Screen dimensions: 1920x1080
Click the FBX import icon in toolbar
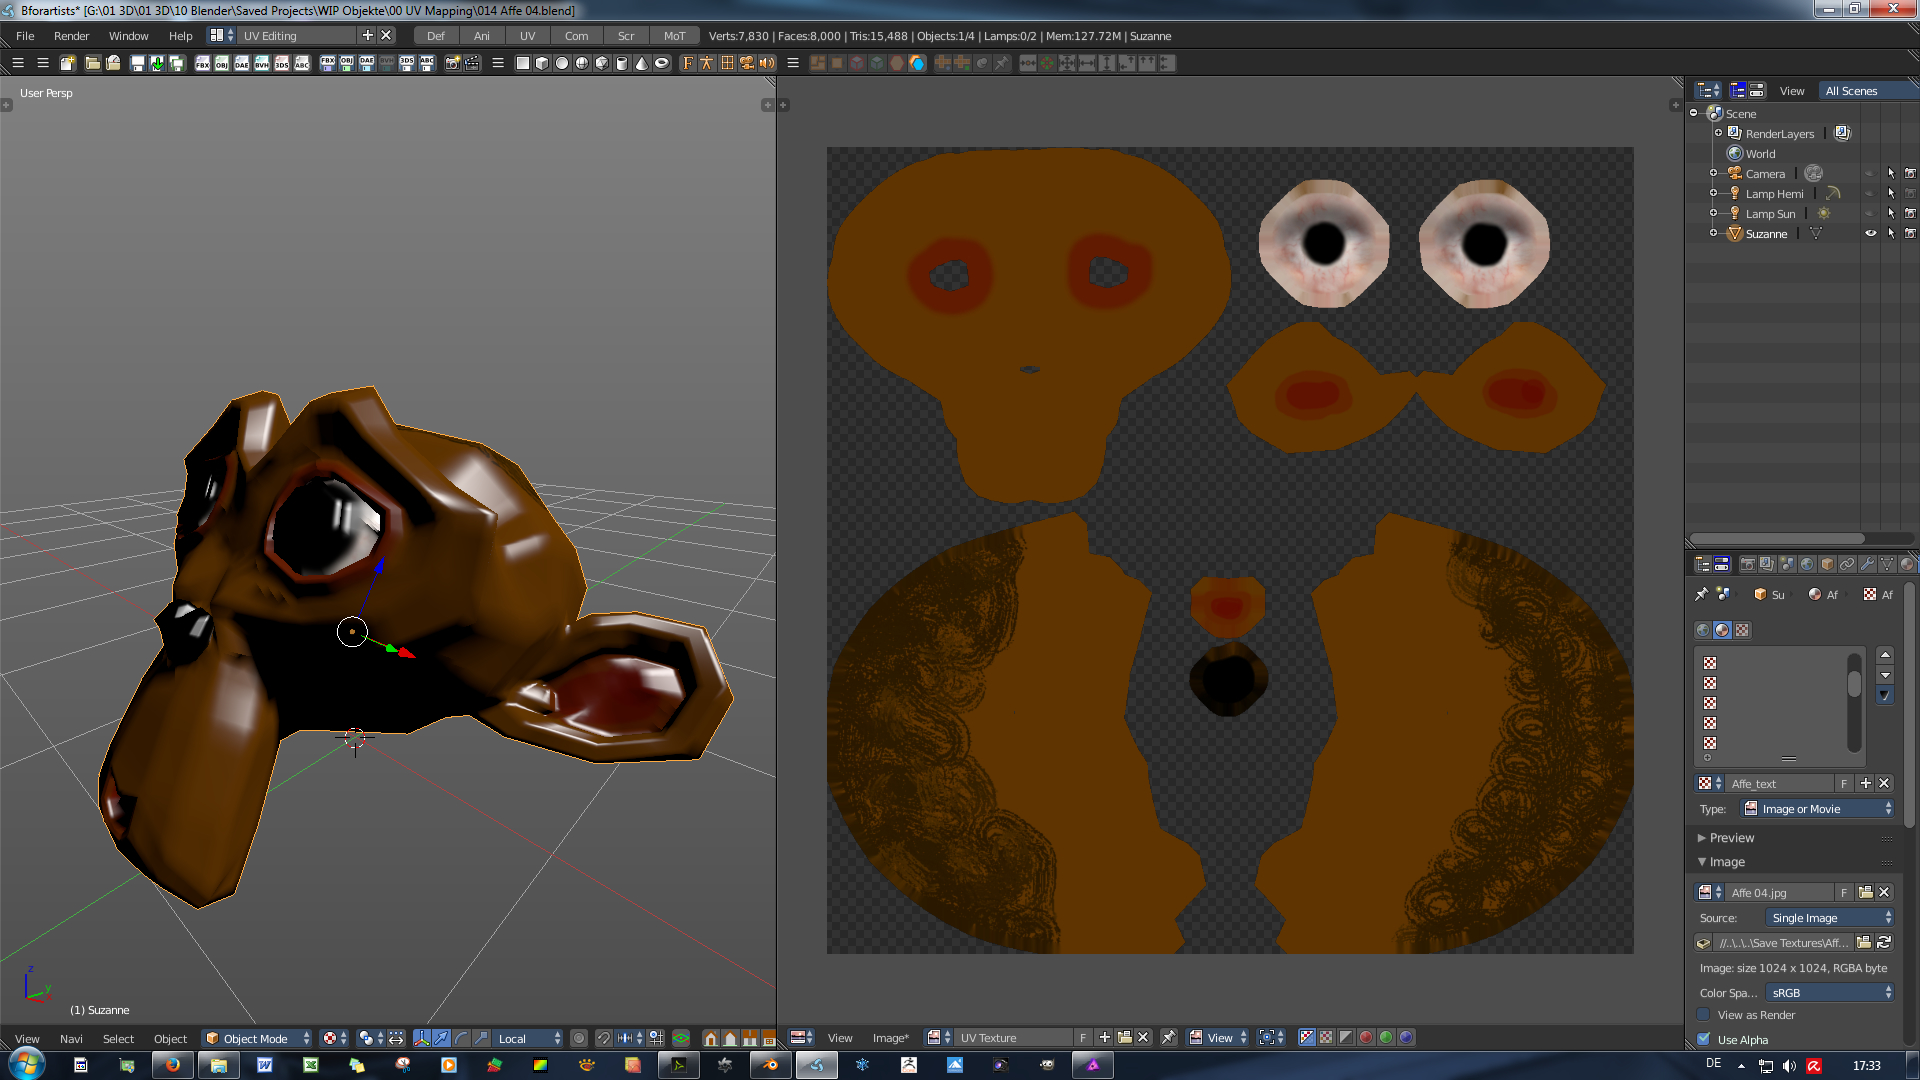tap(202, 63)
